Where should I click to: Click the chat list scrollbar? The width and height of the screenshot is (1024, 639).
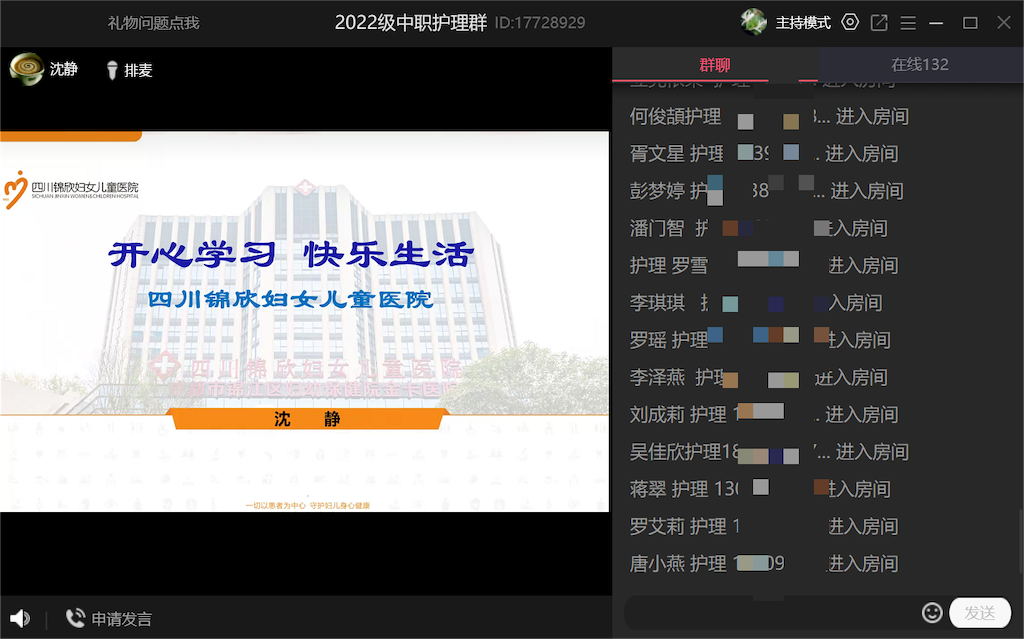pos(1020,539)
